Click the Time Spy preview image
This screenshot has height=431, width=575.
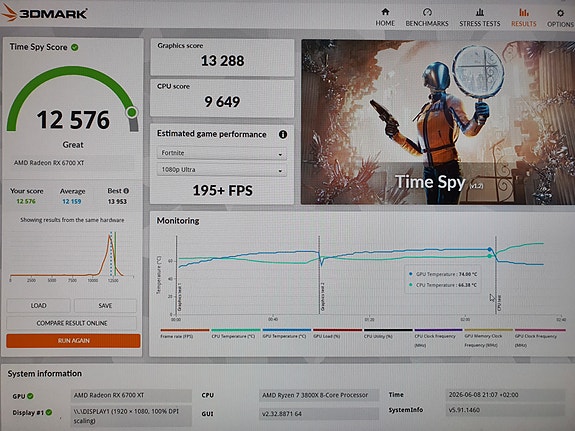(x=438, y=122)
